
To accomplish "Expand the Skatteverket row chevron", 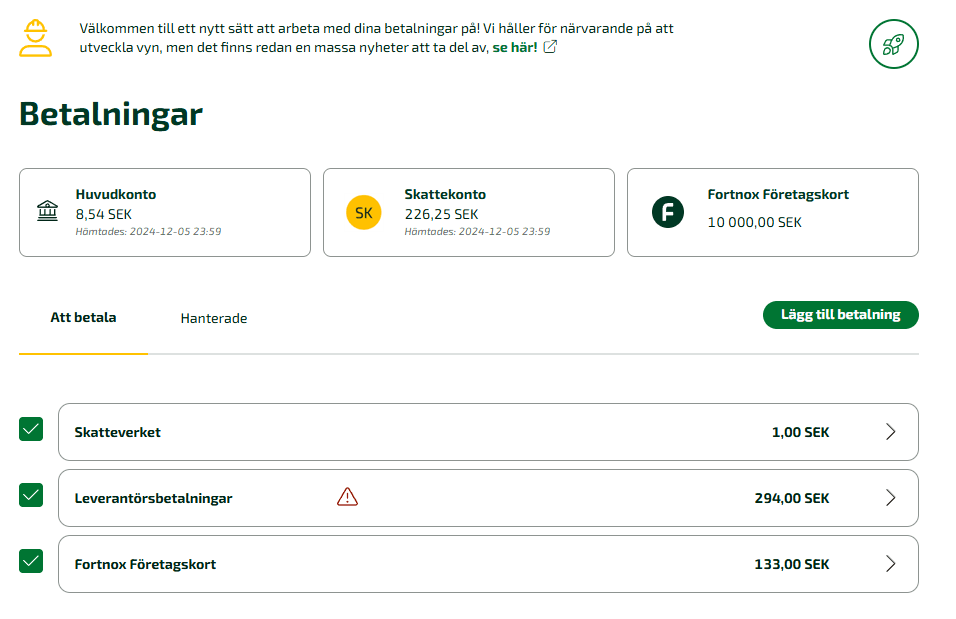I will coord(891,432).
